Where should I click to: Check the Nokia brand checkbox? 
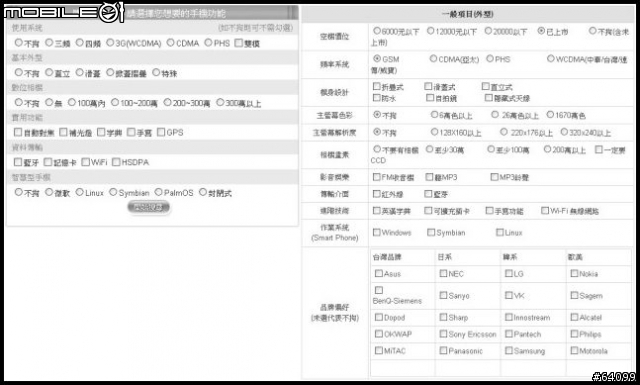(x=574, y=274)
